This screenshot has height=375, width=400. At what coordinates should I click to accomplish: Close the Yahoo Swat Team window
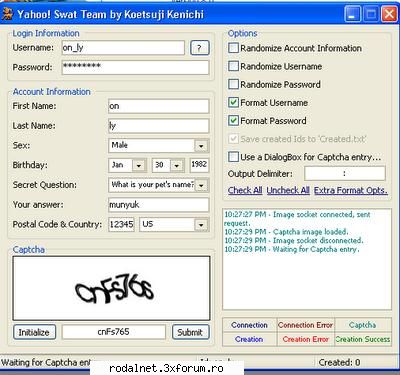click(x=389, y=14)
